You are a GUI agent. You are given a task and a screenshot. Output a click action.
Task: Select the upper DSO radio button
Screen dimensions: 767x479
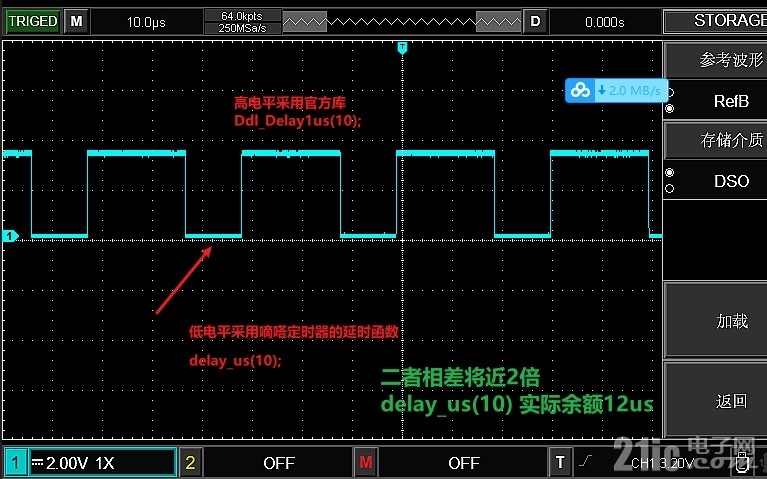click(x=670, y=173)
